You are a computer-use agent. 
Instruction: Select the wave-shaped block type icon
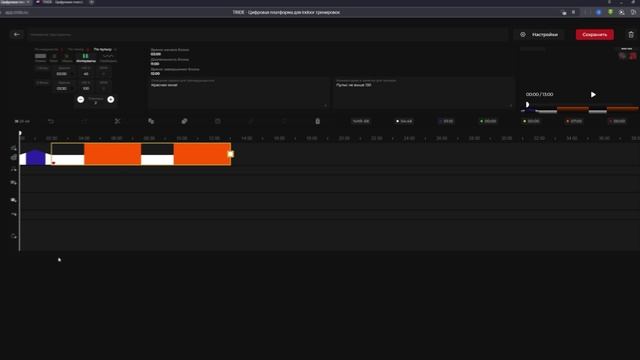click(108, 57)
